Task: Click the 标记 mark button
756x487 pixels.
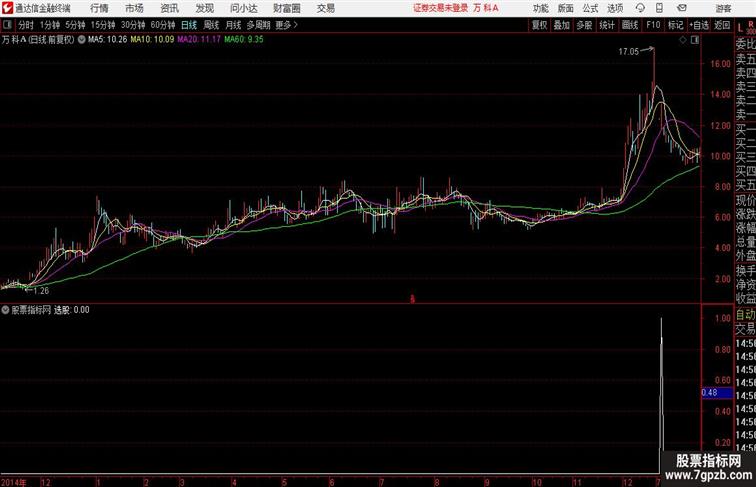Action: tap(675, 25)
